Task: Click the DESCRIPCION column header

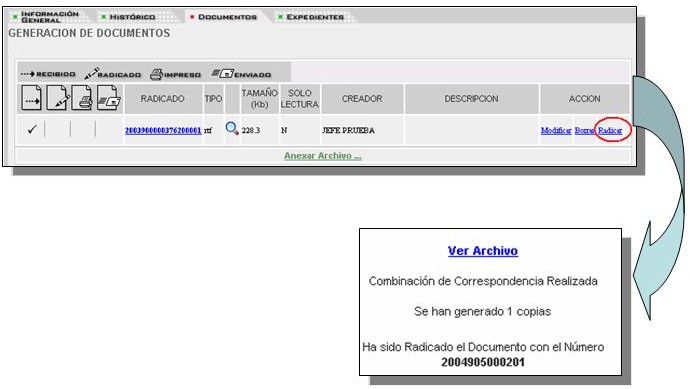Action: point(471,99)
